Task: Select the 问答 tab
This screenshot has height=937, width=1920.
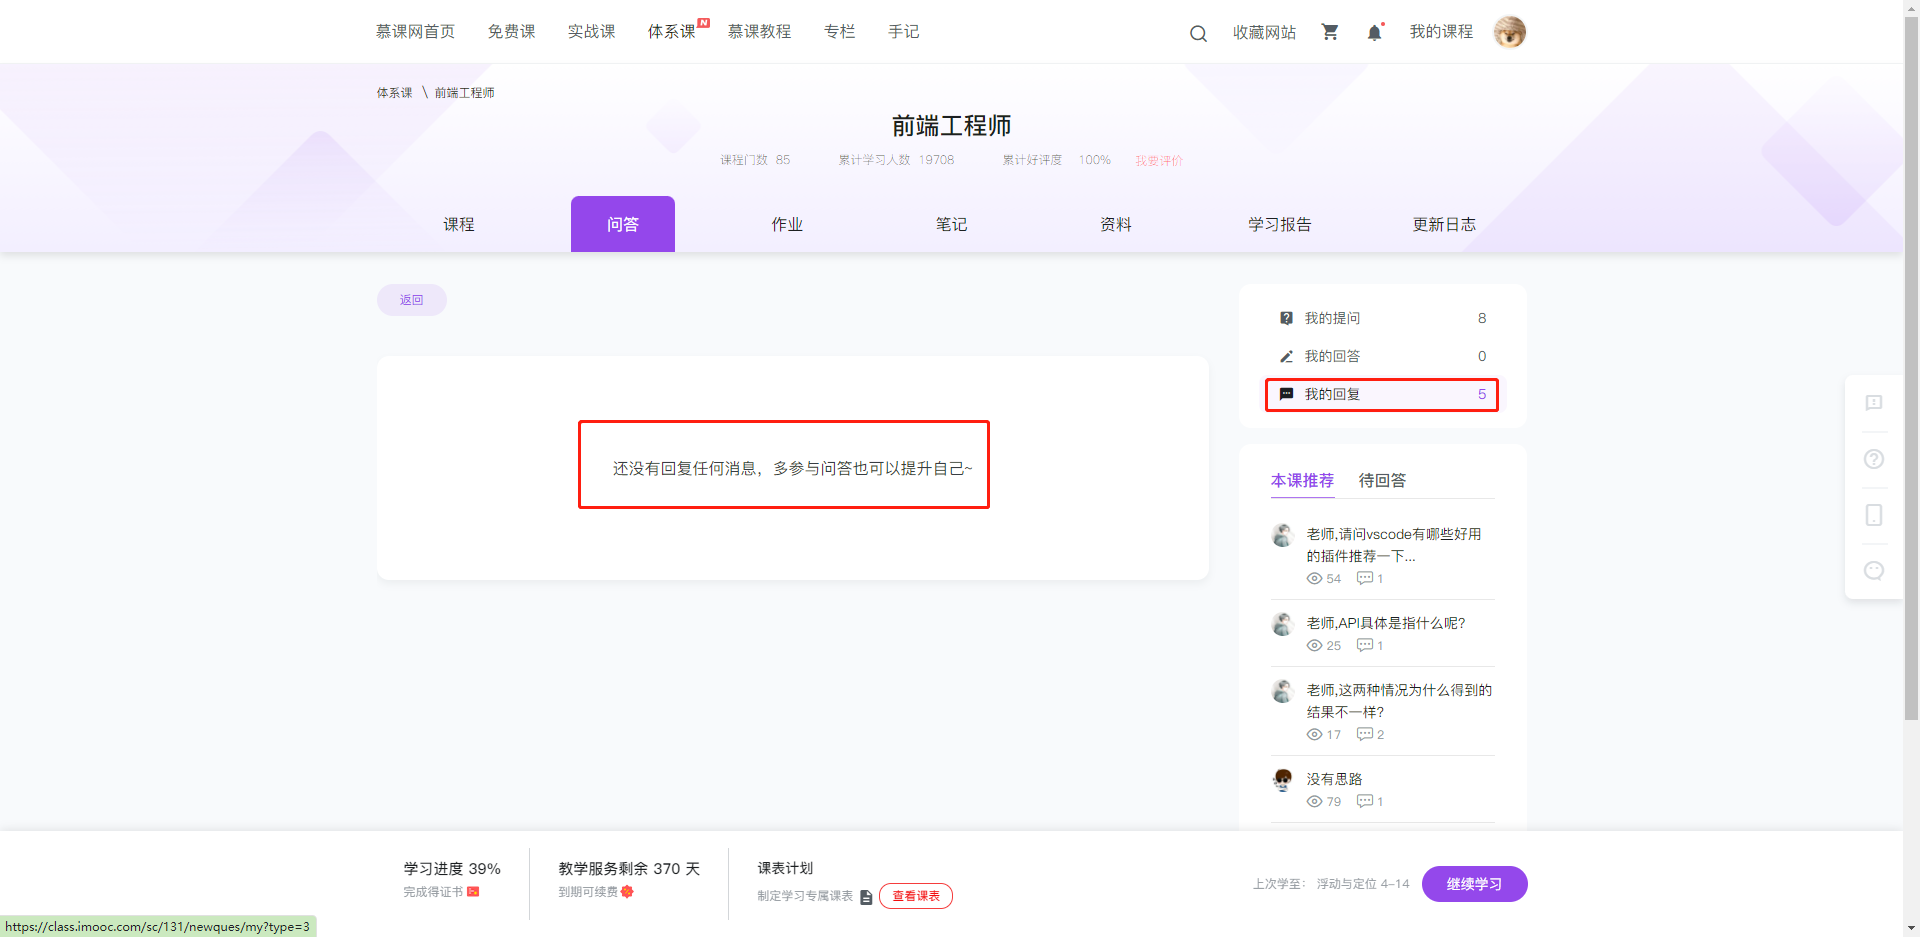Action: point(623,224)
